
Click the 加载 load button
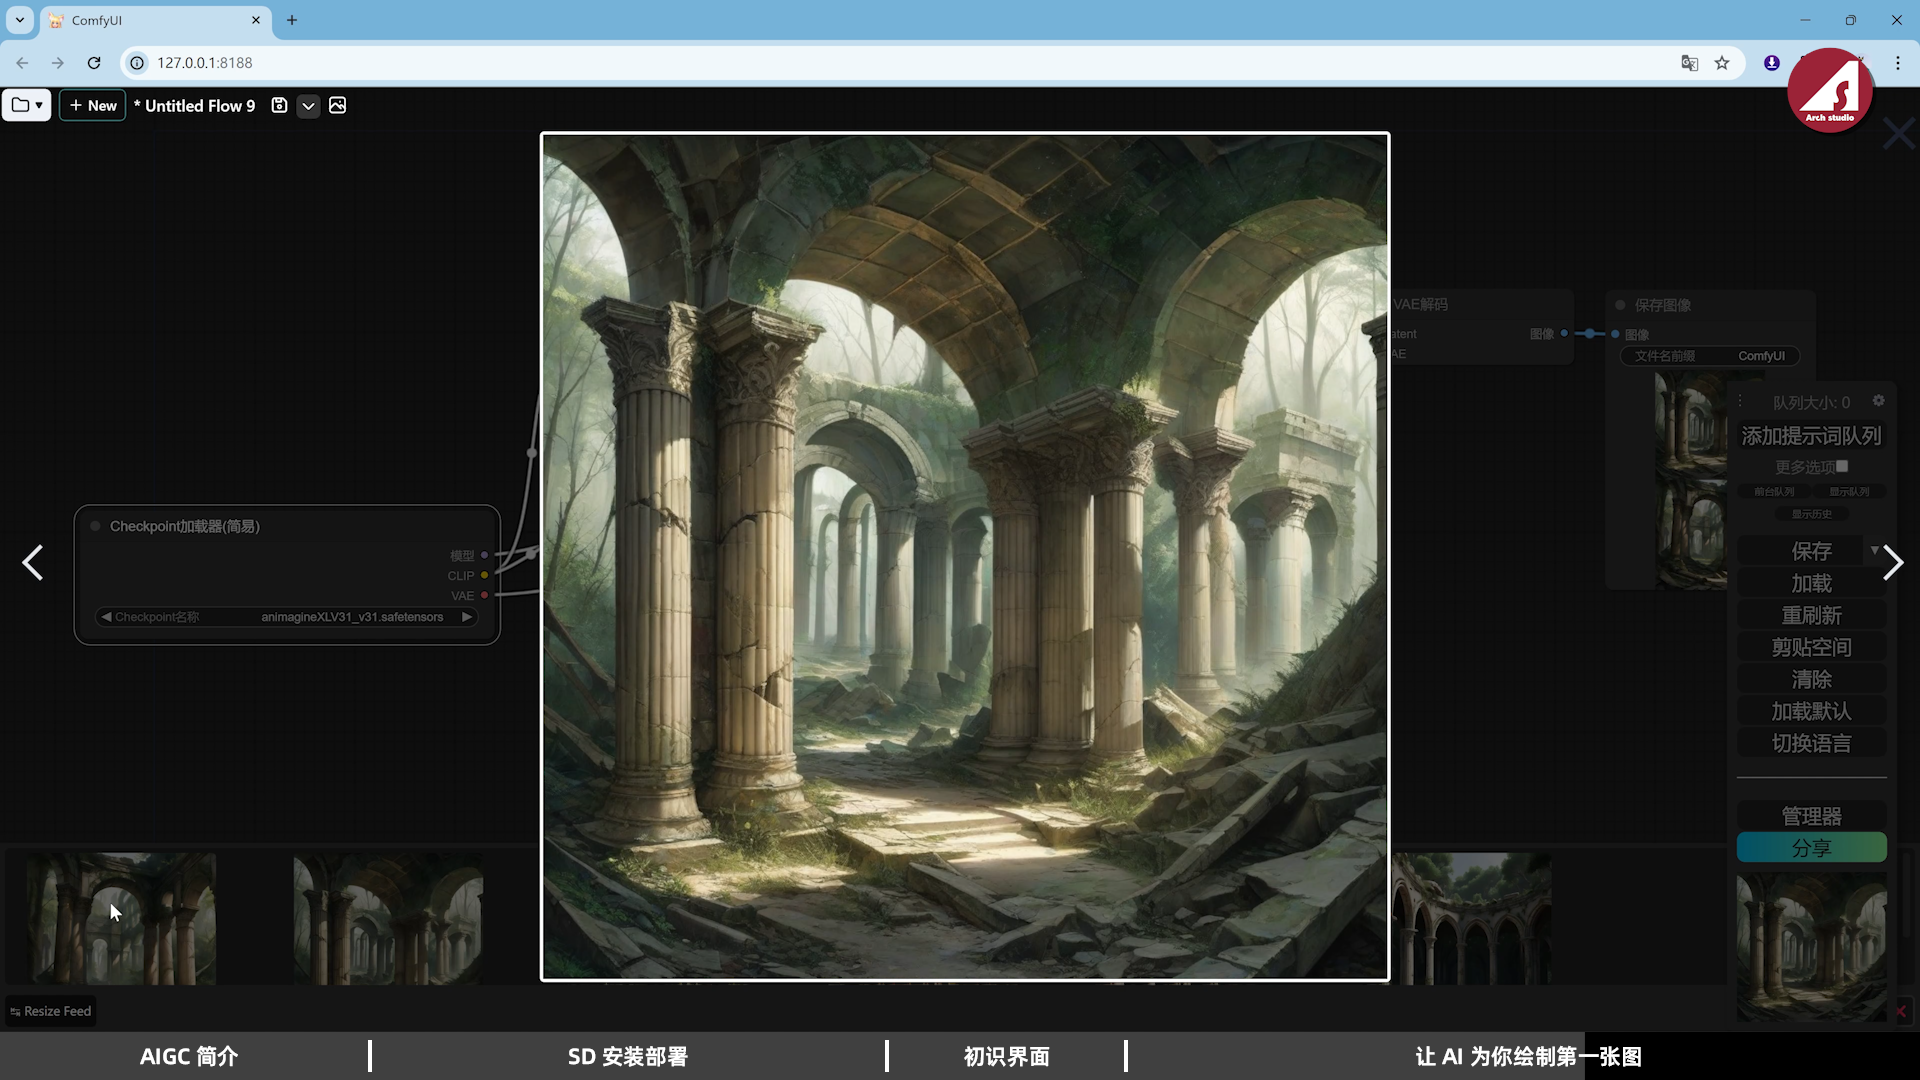[1811, 583]
